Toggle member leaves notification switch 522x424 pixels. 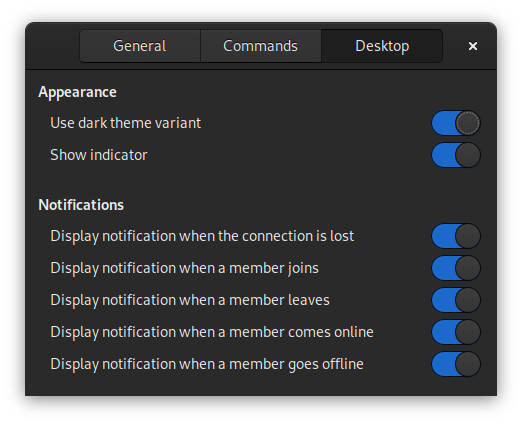[456, 300]
